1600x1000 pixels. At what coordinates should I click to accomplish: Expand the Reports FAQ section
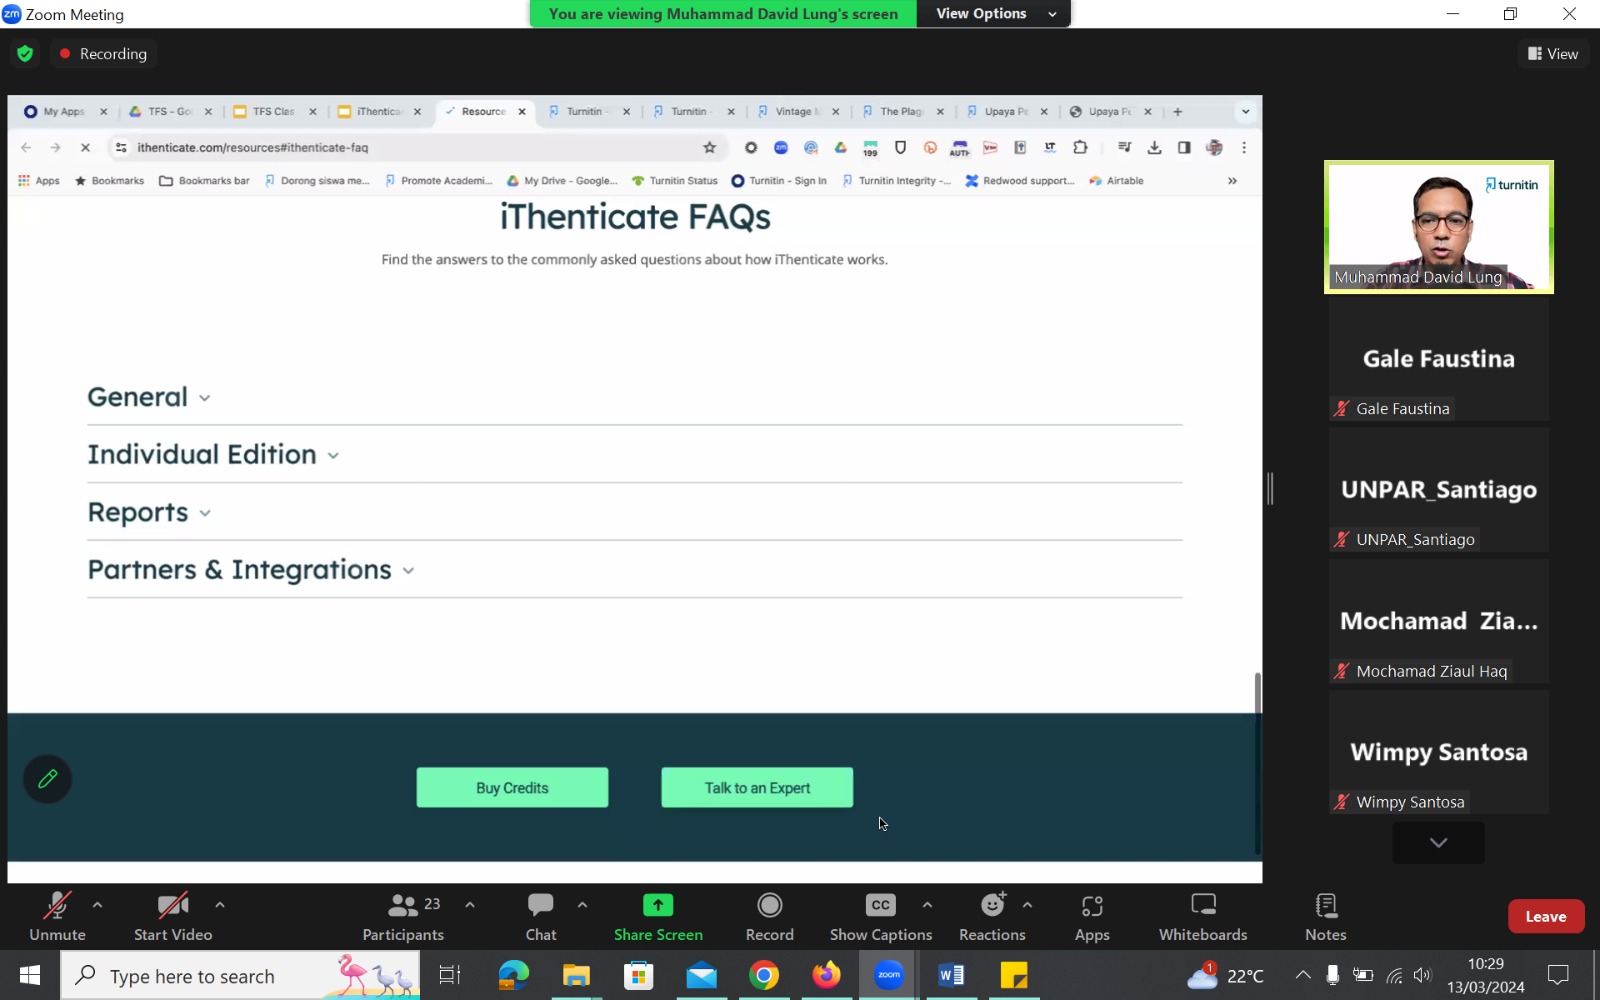tap(149, 513)
